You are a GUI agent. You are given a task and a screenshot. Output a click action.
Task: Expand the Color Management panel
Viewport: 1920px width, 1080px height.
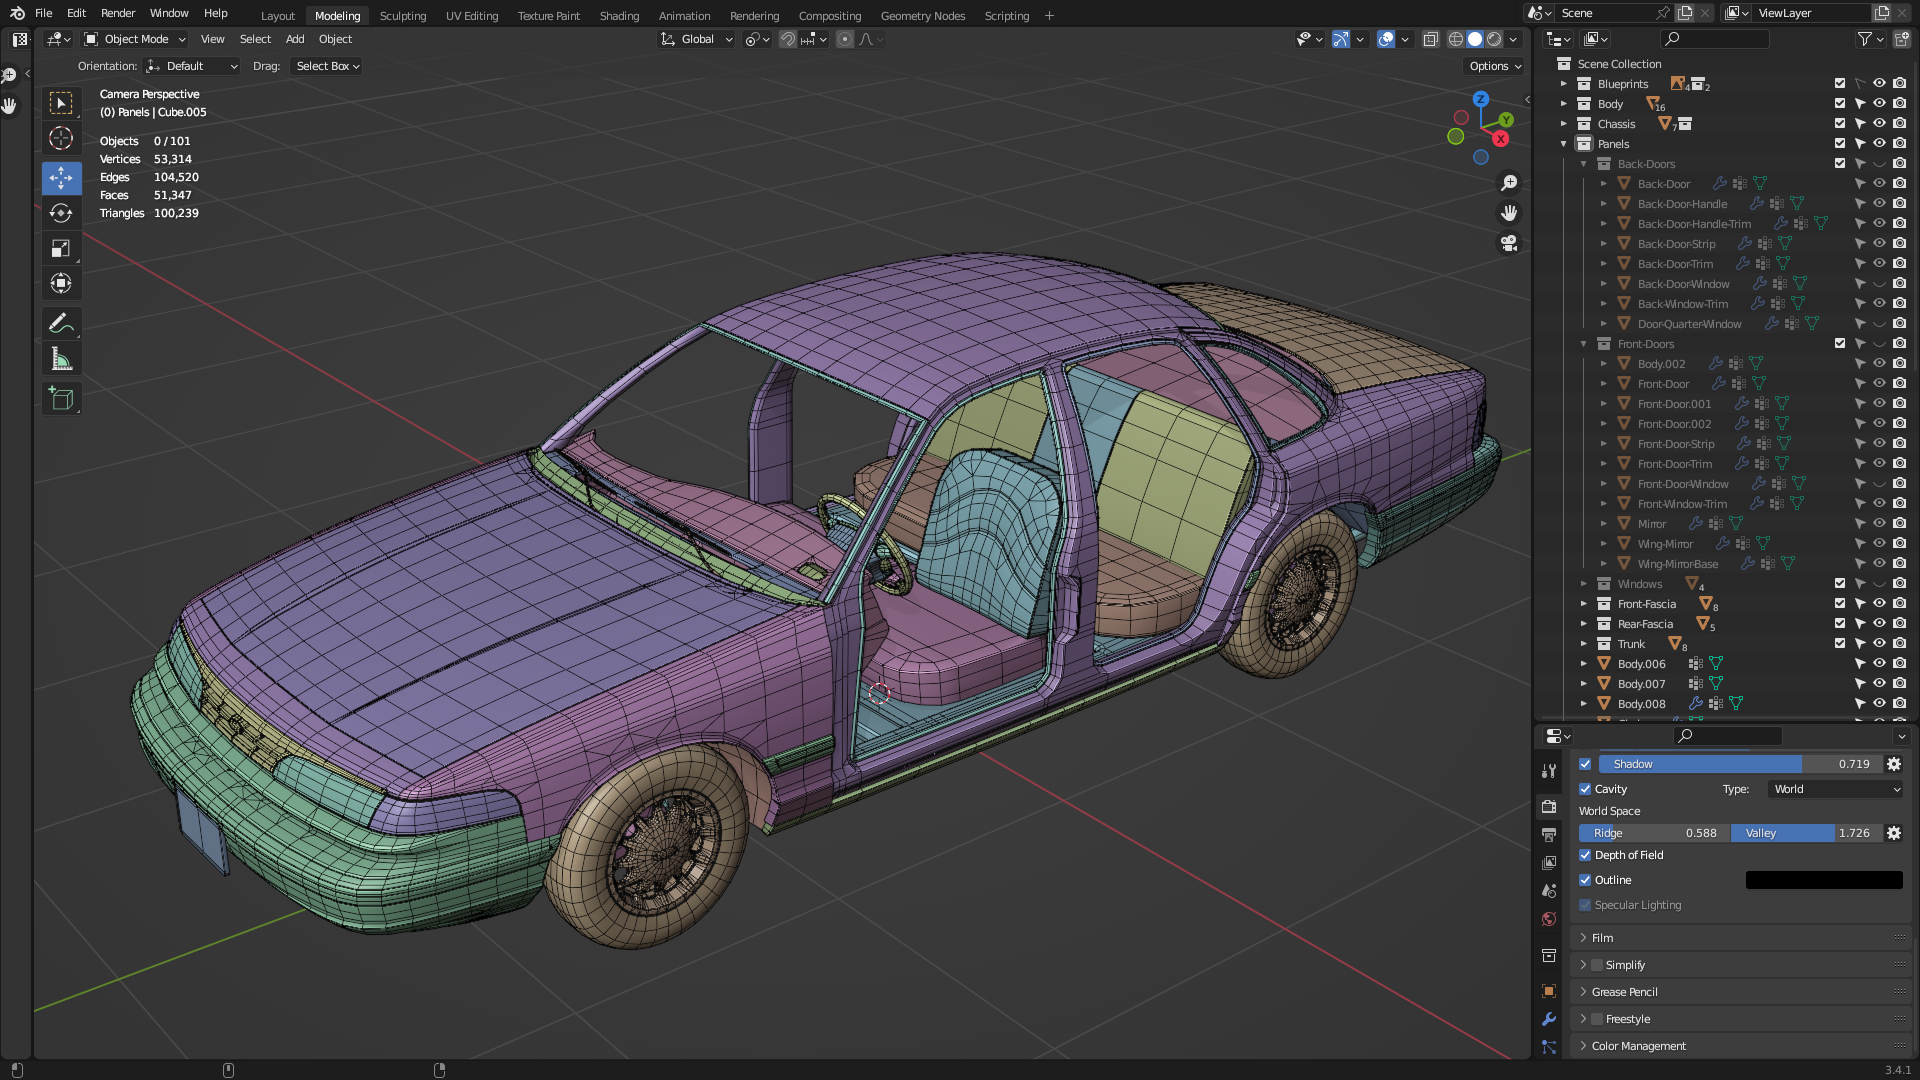(1638, 1046)
